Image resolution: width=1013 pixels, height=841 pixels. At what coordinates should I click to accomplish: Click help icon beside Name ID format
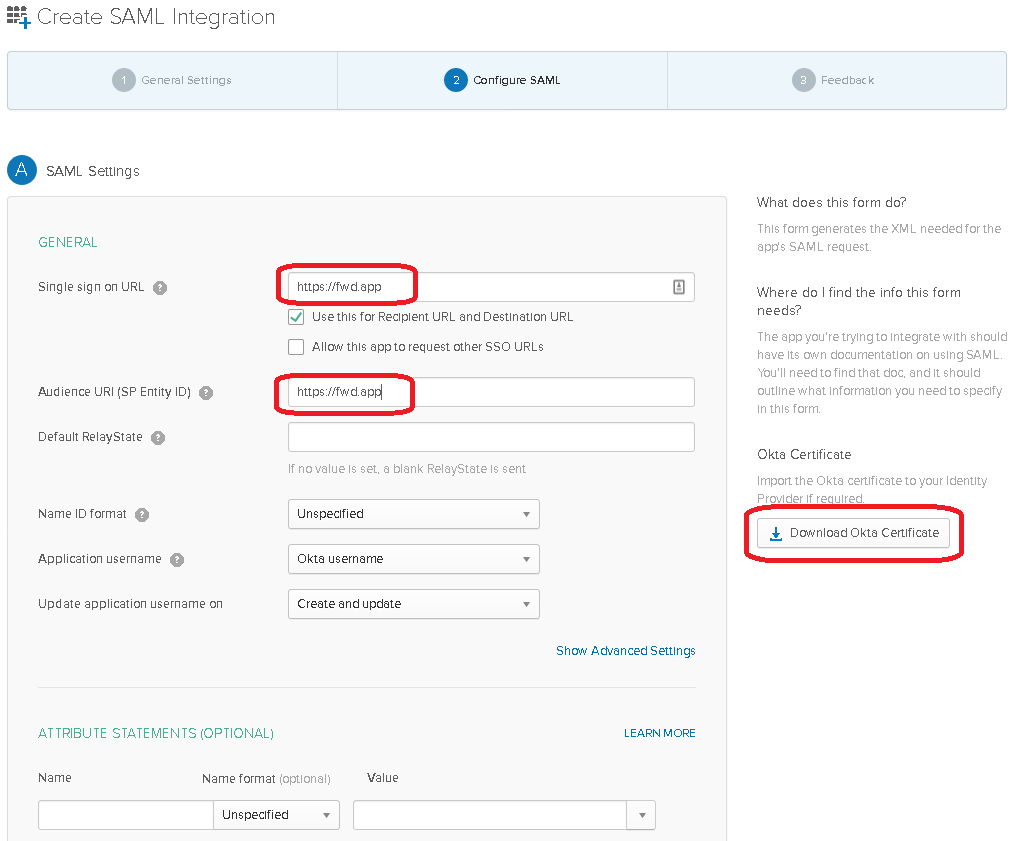tap(142, 515)
